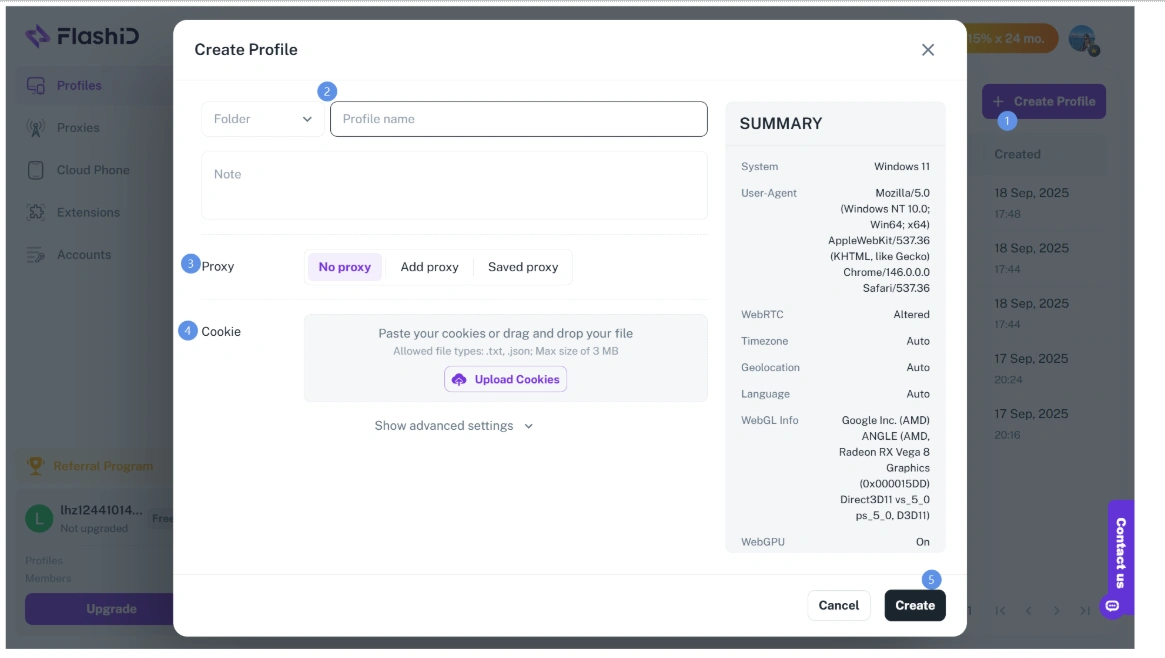Viewport: 1165px width, 658px height.
Task: Open the Accounts sidebar icon
Action: click(x=36, y=255)
